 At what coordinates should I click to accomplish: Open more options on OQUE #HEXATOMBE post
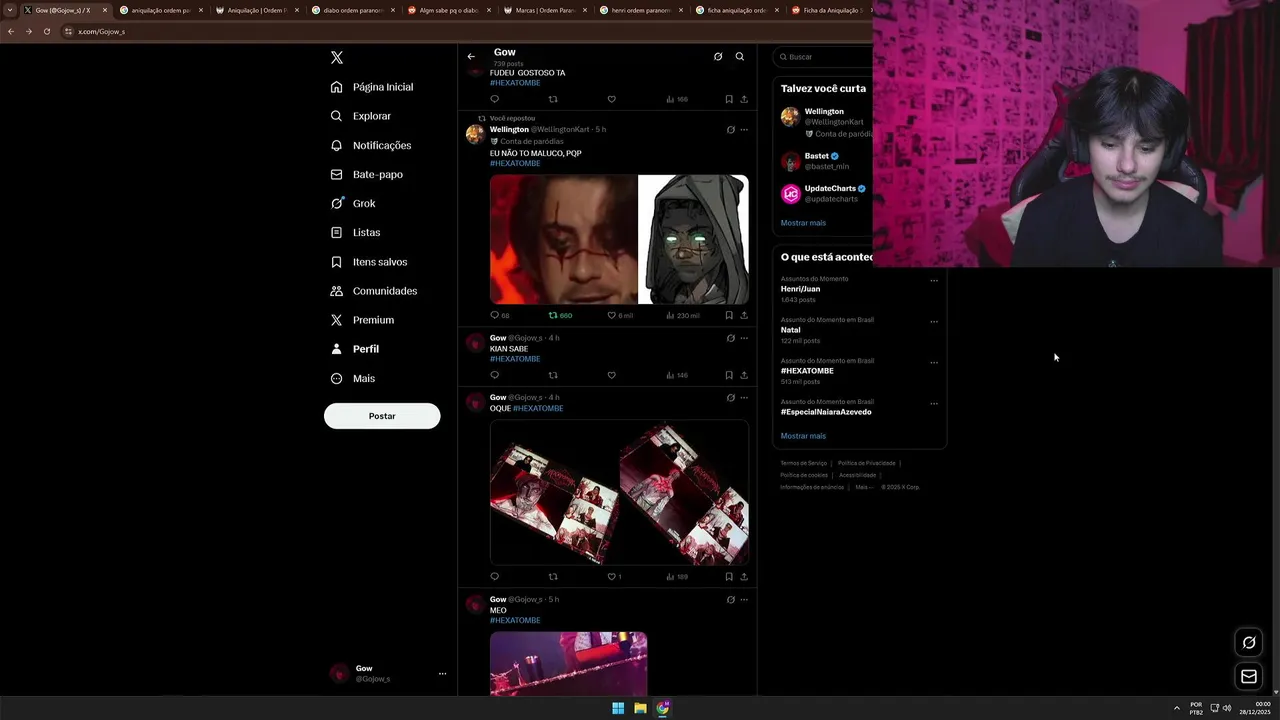coord(744,397)
